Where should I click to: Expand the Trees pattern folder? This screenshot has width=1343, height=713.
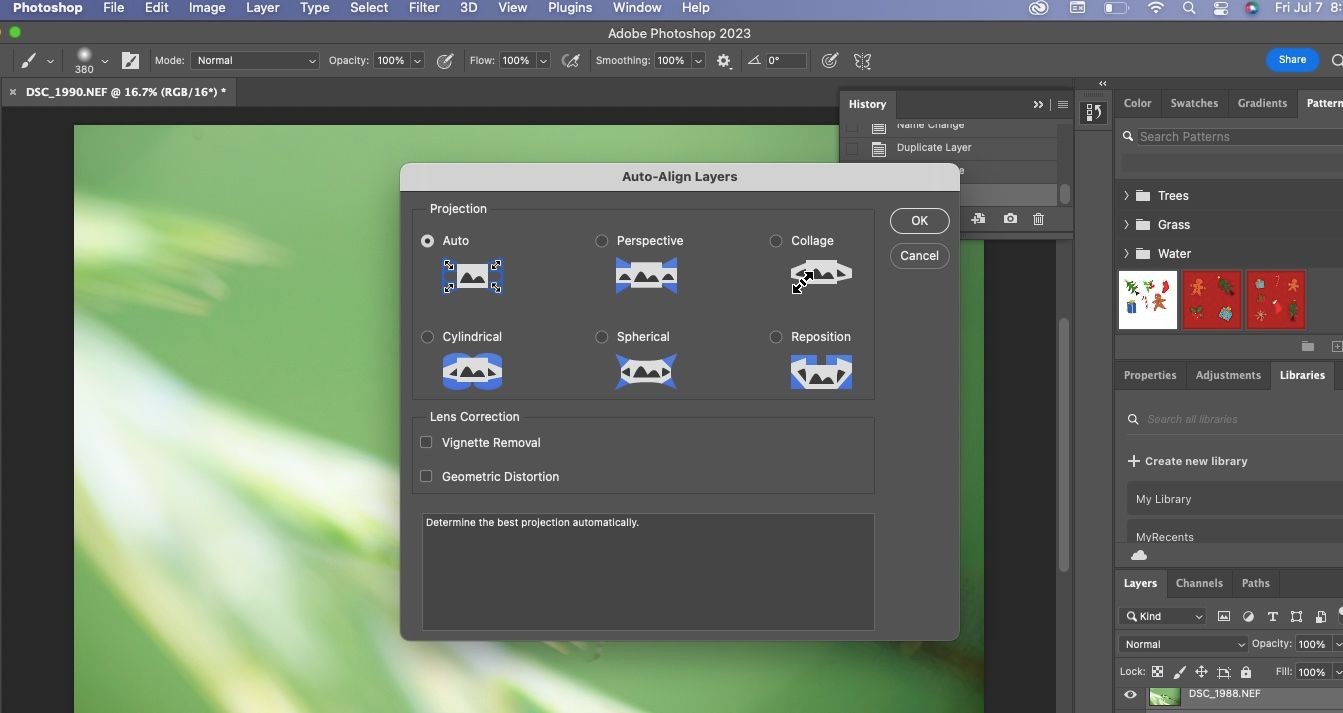pyautogui.click(x=1126, y=196)
